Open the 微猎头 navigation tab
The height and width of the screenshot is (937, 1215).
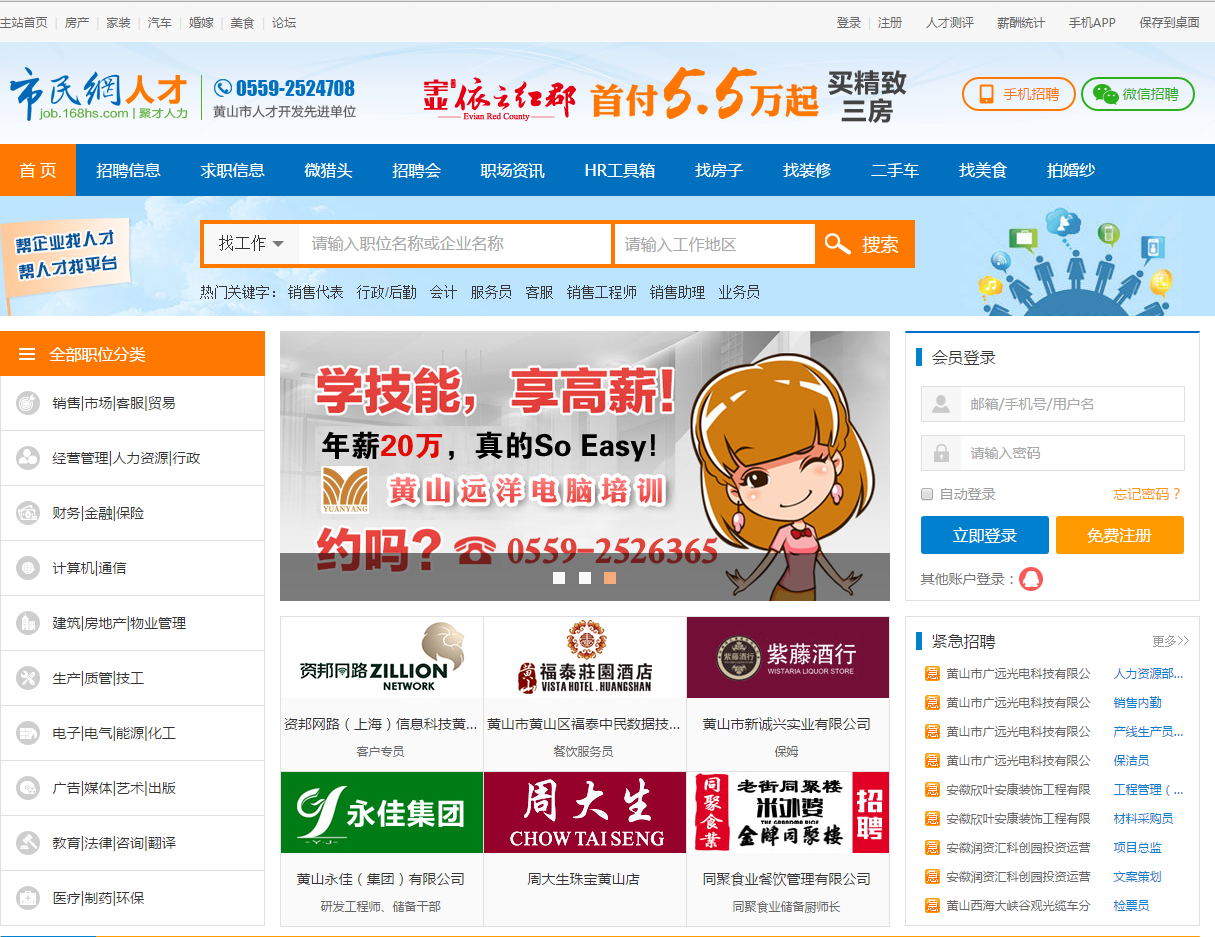tap(328, 170)
